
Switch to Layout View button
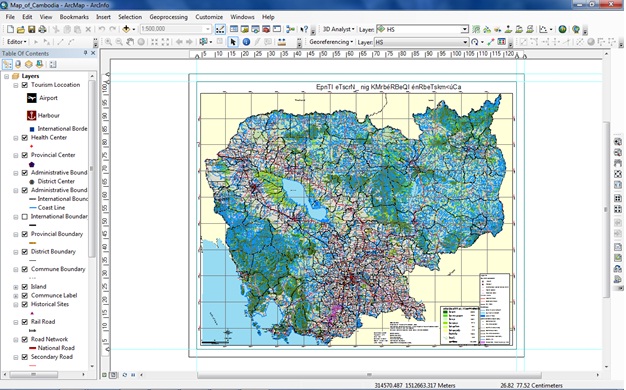(113, 375)
